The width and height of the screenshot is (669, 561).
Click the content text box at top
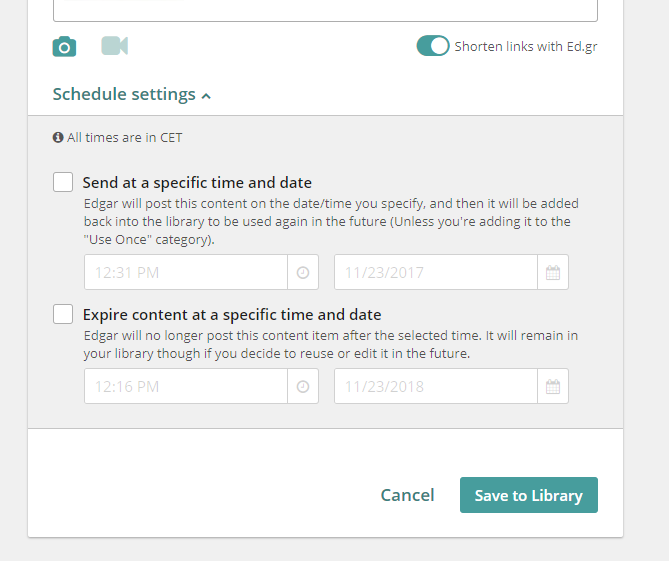[325, 10]
